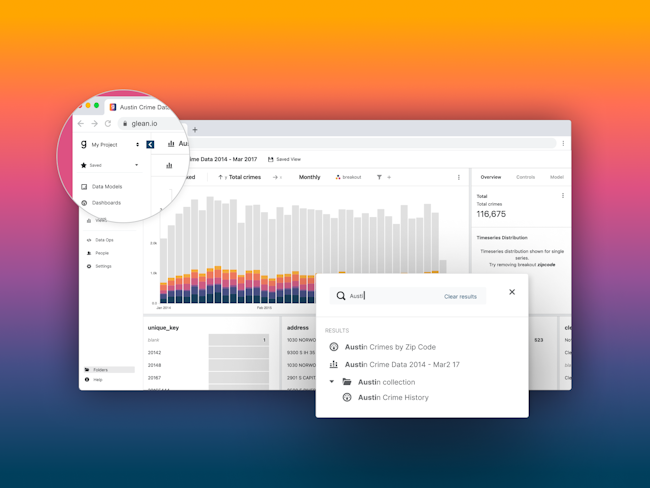Viewport: 650px width, 488px height.
Task: Click the x-axis arrow selector
Action: coord(277,177)
